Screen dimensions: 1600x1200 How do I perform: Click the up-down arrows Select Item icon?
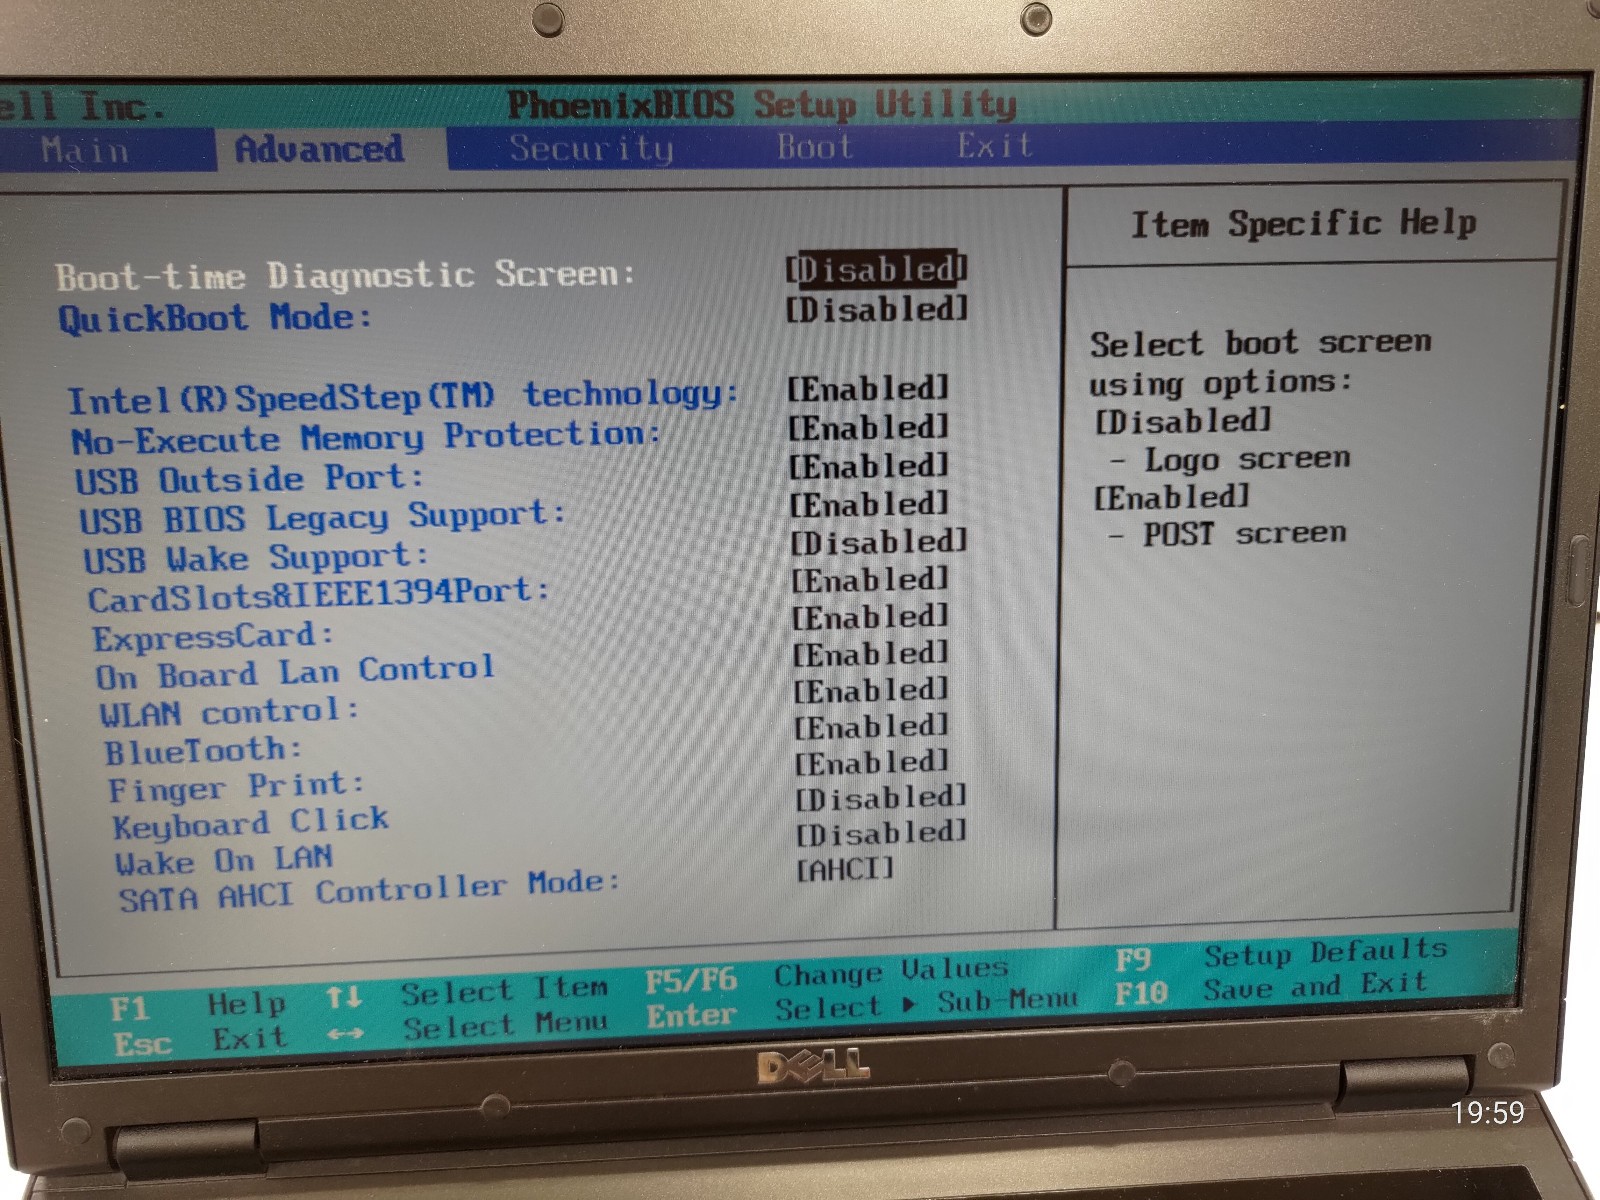tap(344, 997)
